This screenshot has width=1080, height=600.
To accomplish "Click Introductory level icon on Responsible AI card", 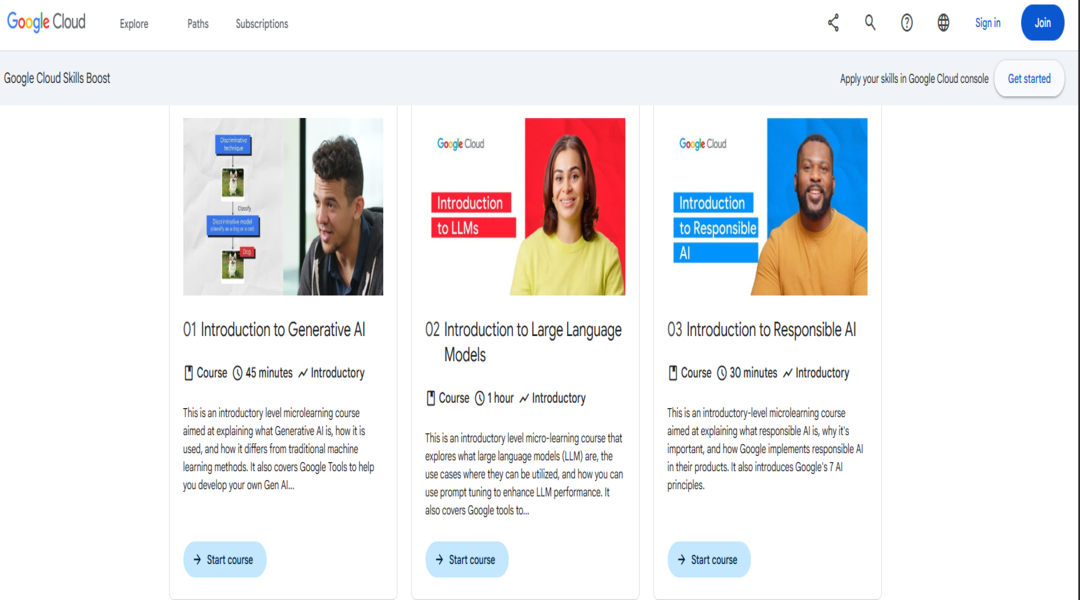I will [x=788, y=373].
